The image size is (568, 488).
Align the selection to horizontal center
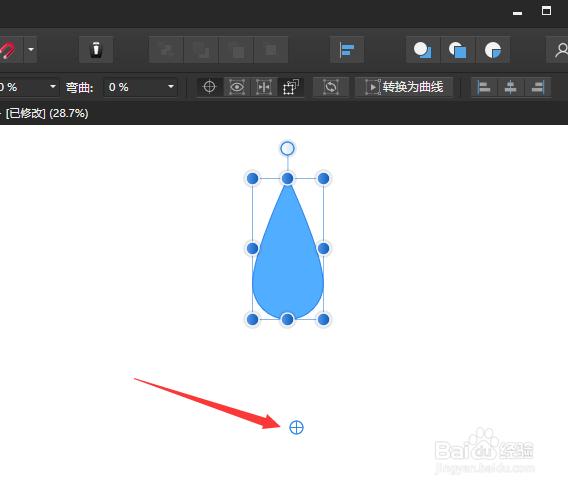coord(510,87)
